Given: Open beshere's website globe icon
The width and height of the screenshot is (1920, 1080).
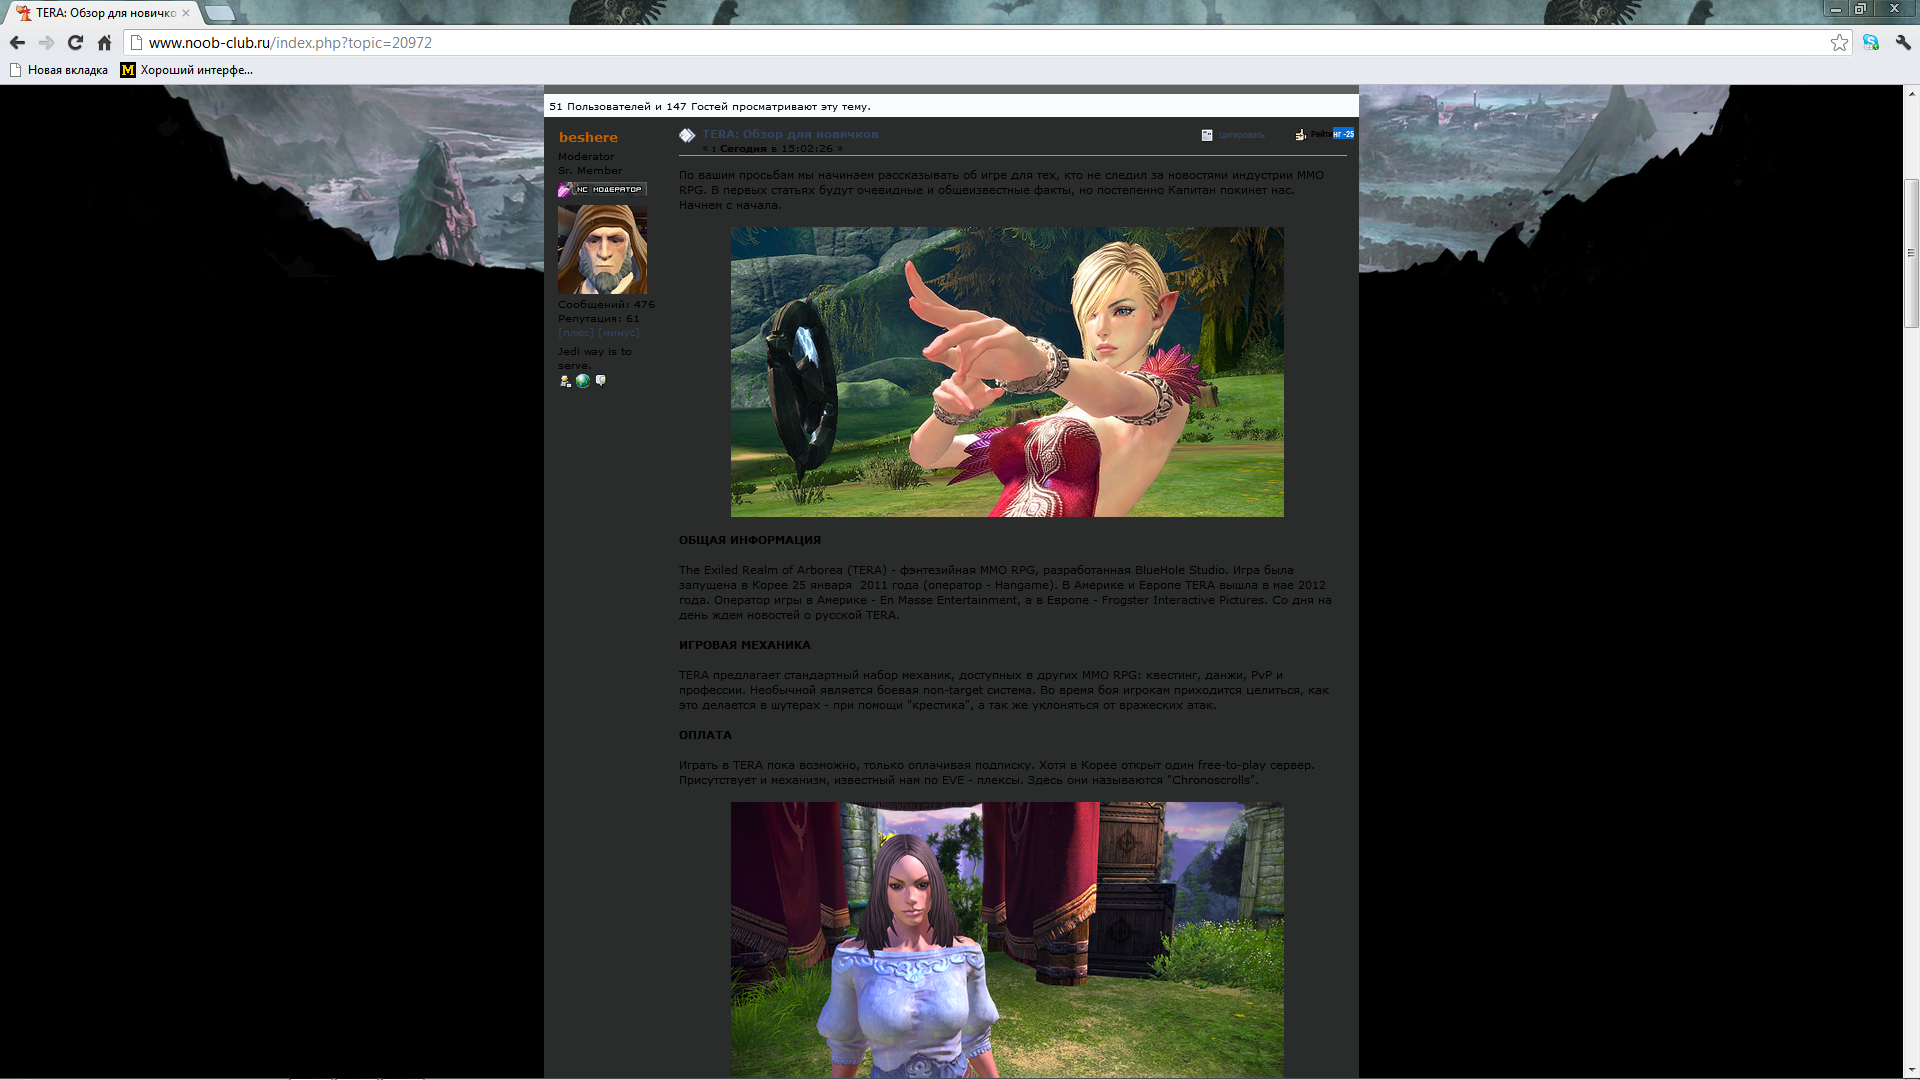Looking at the screenshot, I should [x=583, y=381].
